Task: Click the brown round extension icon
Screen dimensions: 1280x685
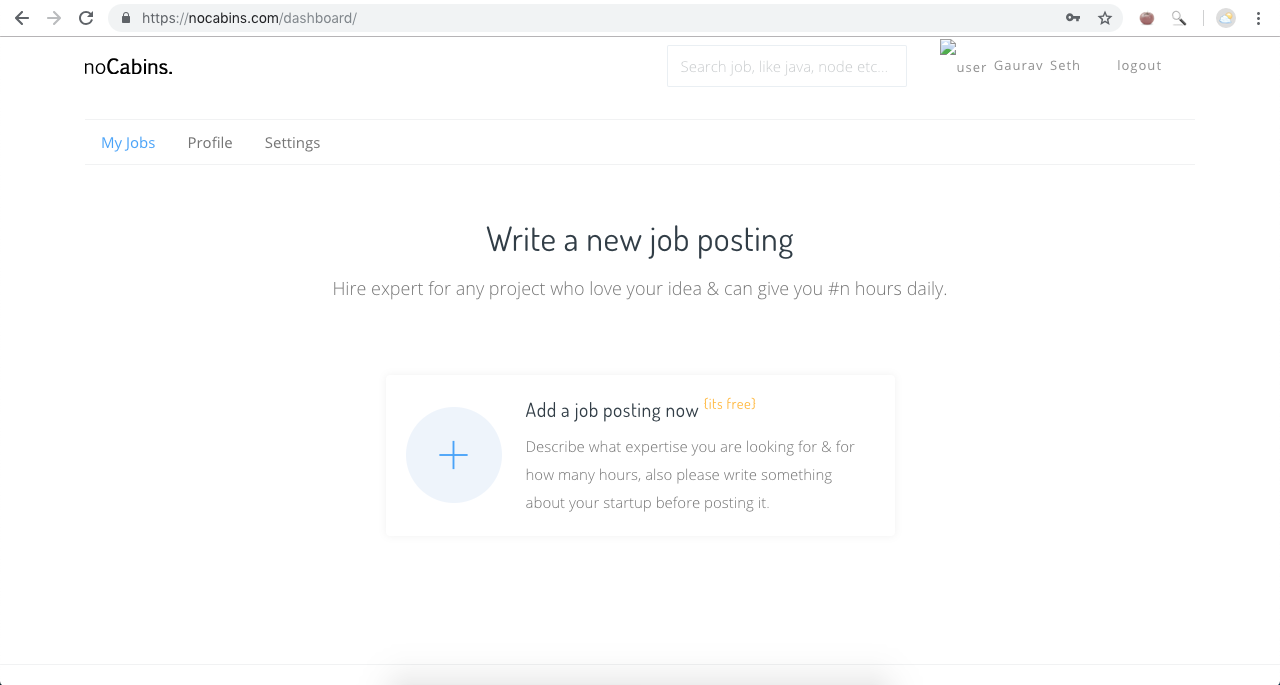Action: tap(1147, 18)
